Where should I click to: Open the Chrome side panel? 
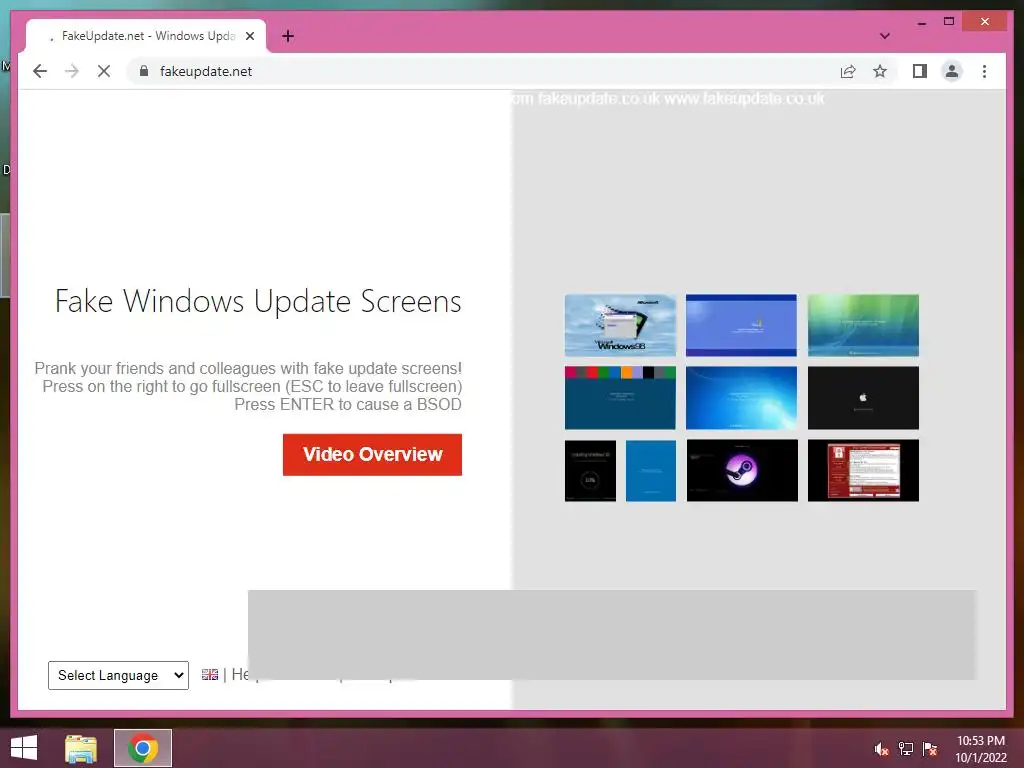pyautogui.click(x=920, y=71)
